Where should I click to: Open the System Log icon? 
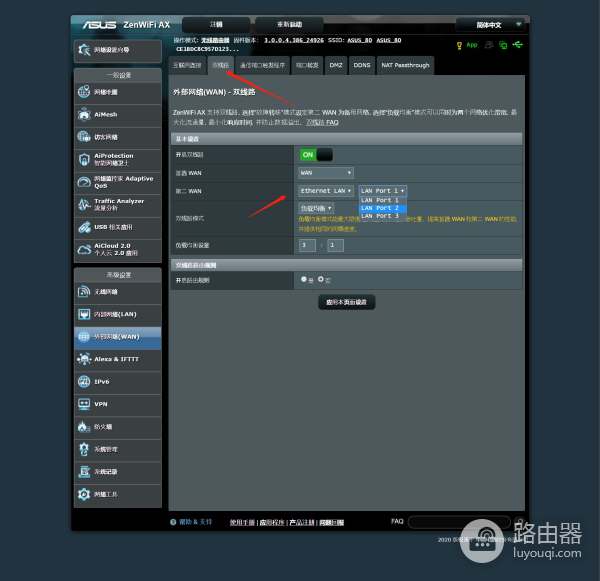[x=84, y=472]
